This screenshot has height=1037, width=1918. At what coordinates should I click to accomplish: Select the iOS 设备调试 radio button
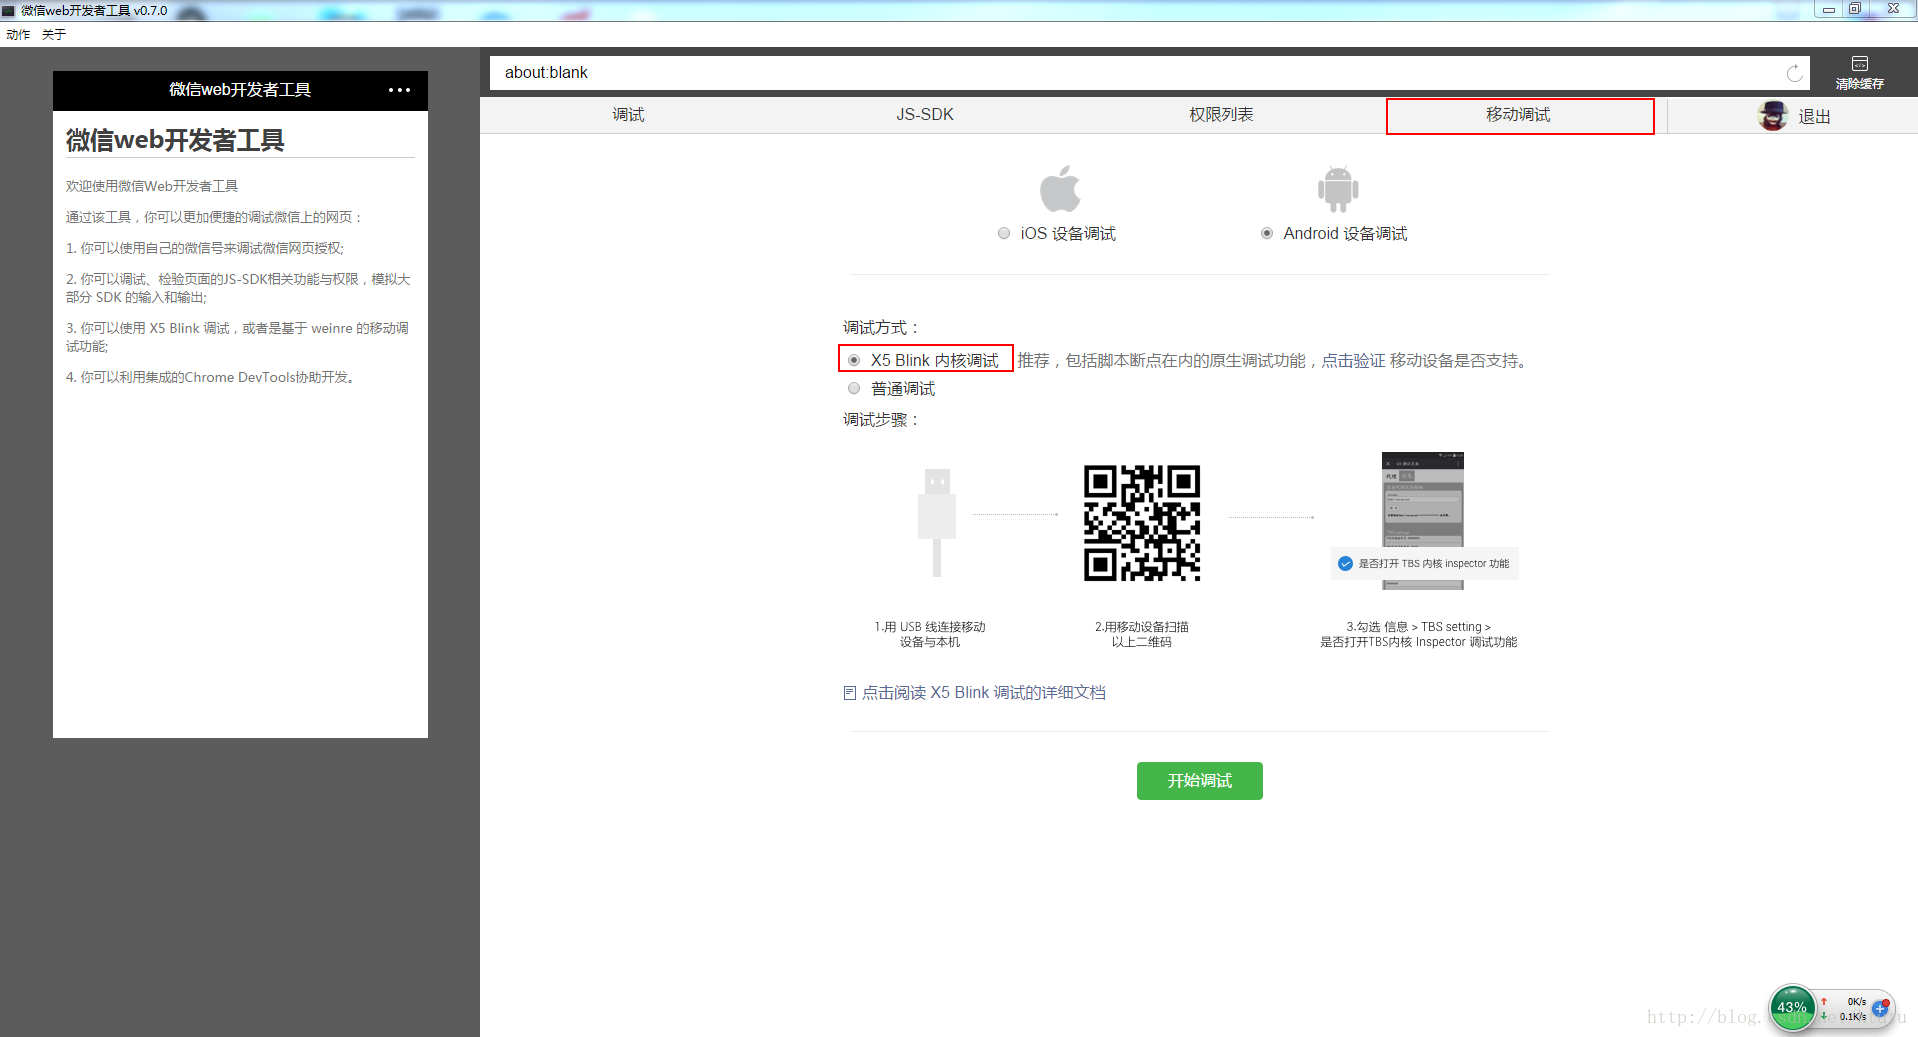[x=1004, y=233]
